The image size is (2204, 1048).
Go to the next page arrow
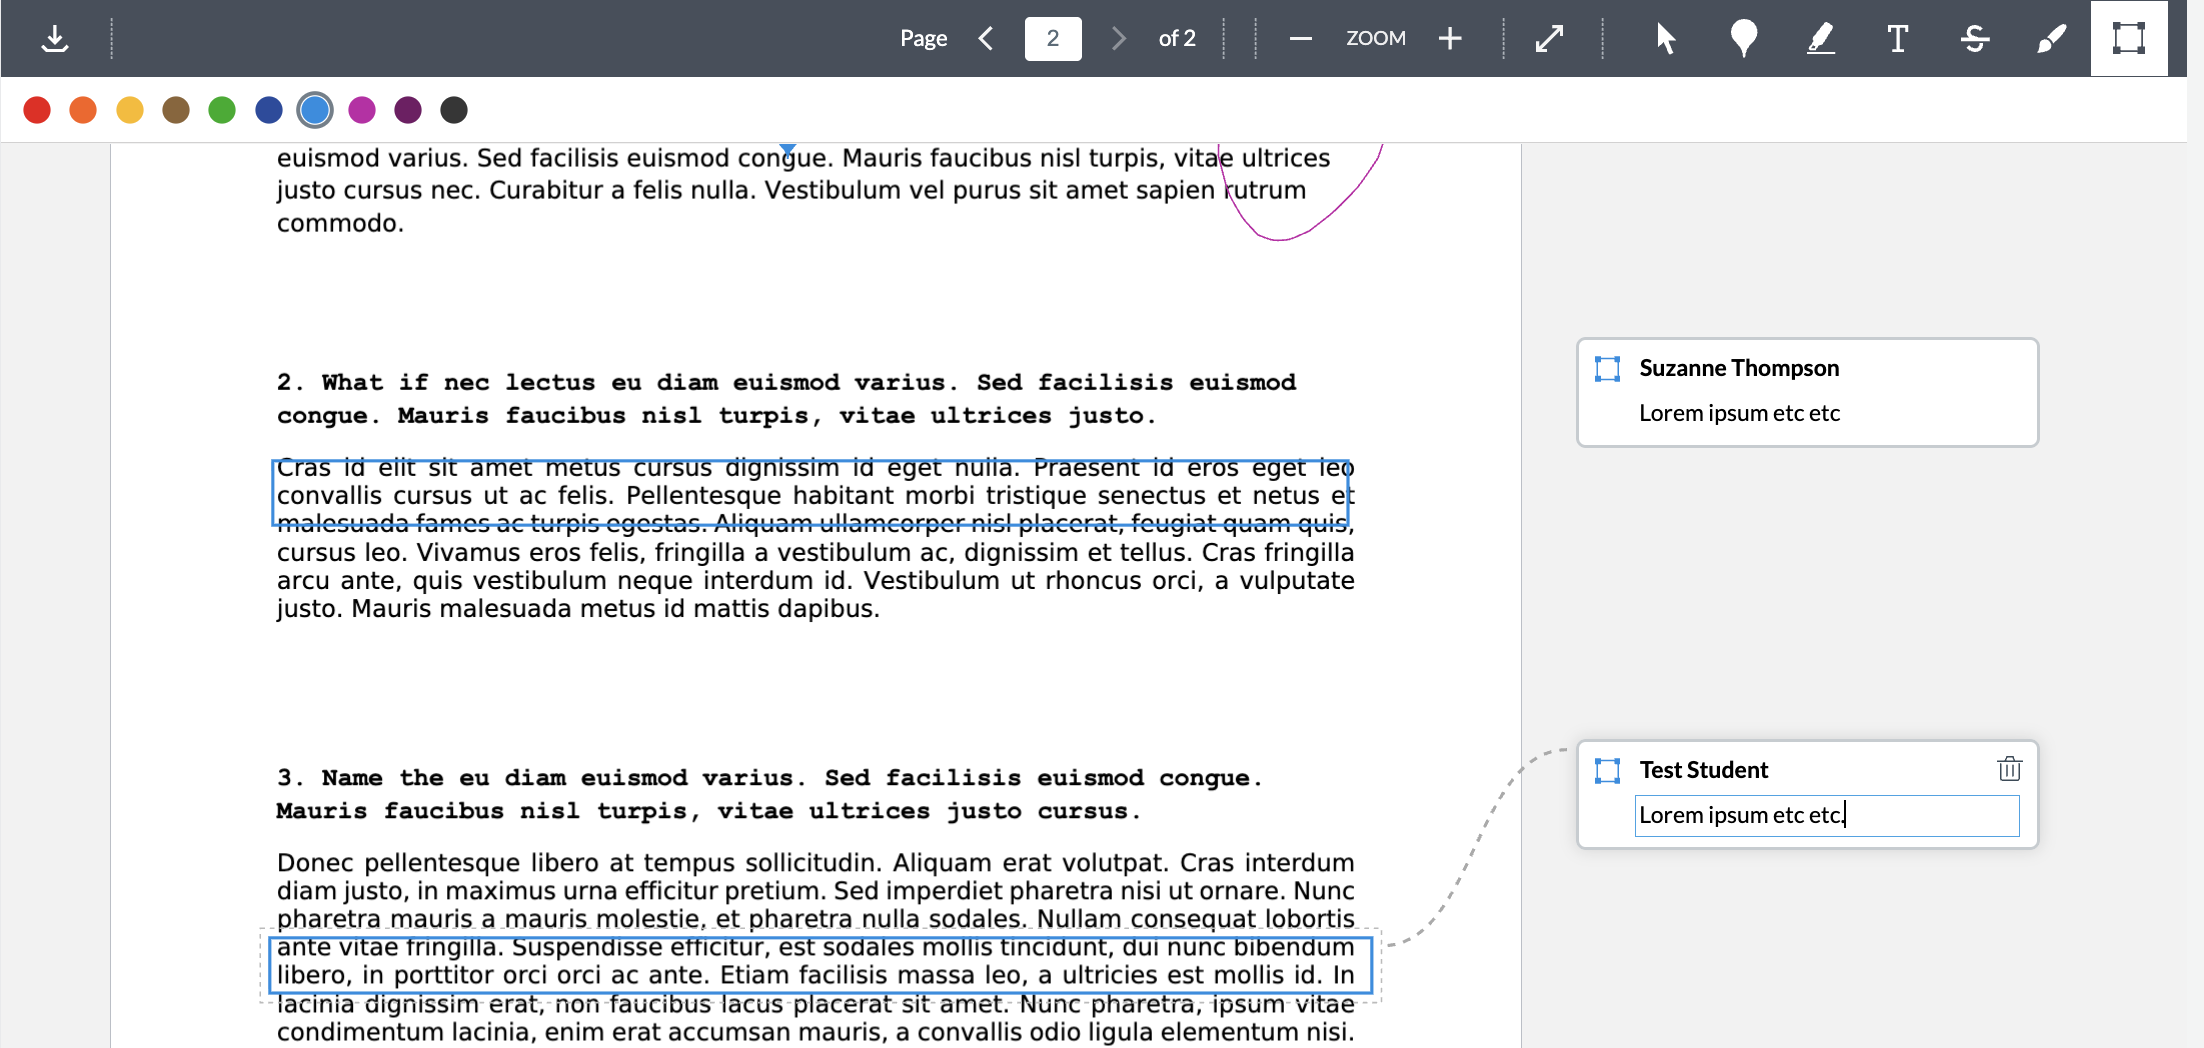1118,38
